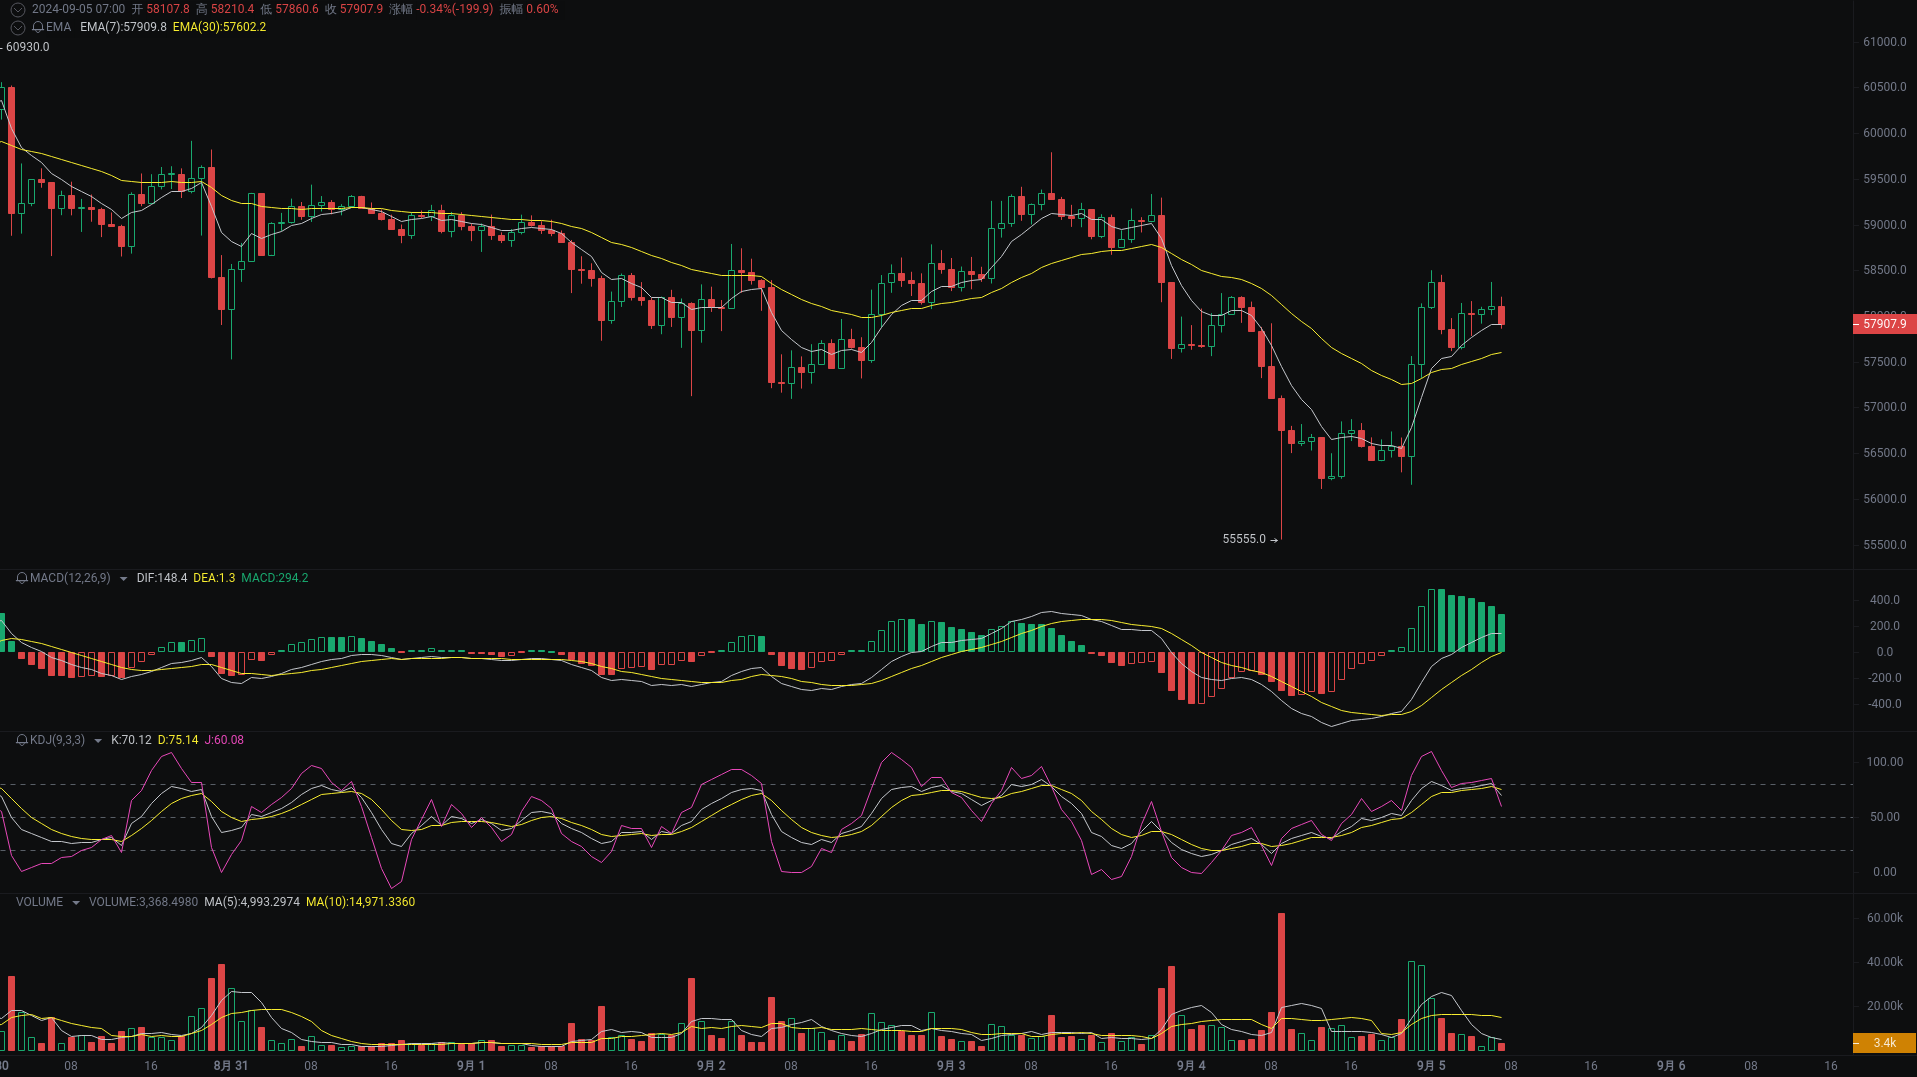Click the VOLUME:3,368.4980 readout
The height and width of the screenshot is (1077, 1917).
pyautogui.click(x=143, y=902)
